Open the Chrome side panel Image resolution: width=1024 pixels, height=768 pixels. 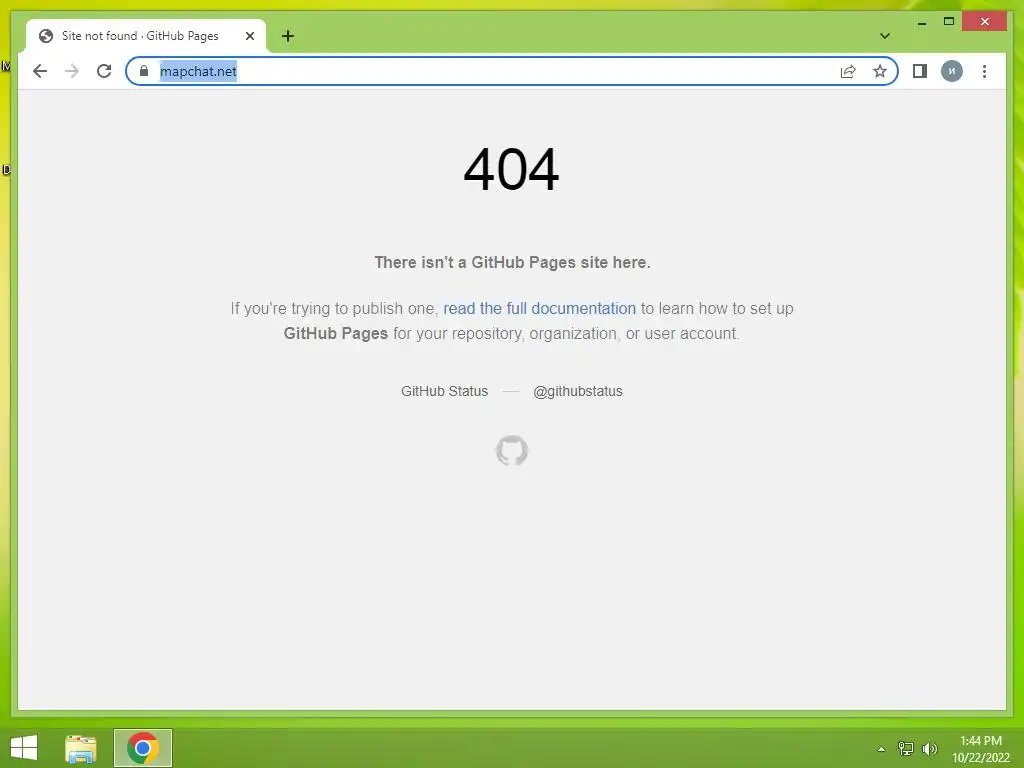[x=920, y=71]
